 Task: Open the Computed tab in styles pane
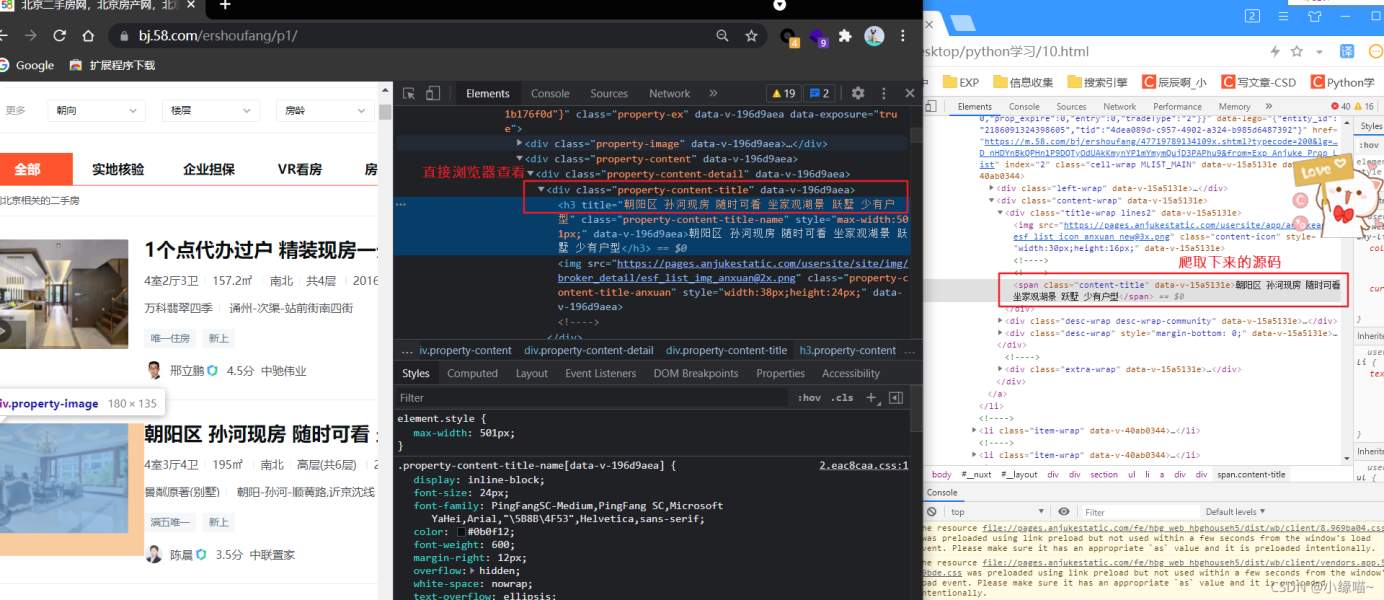[x=472, y=373]
